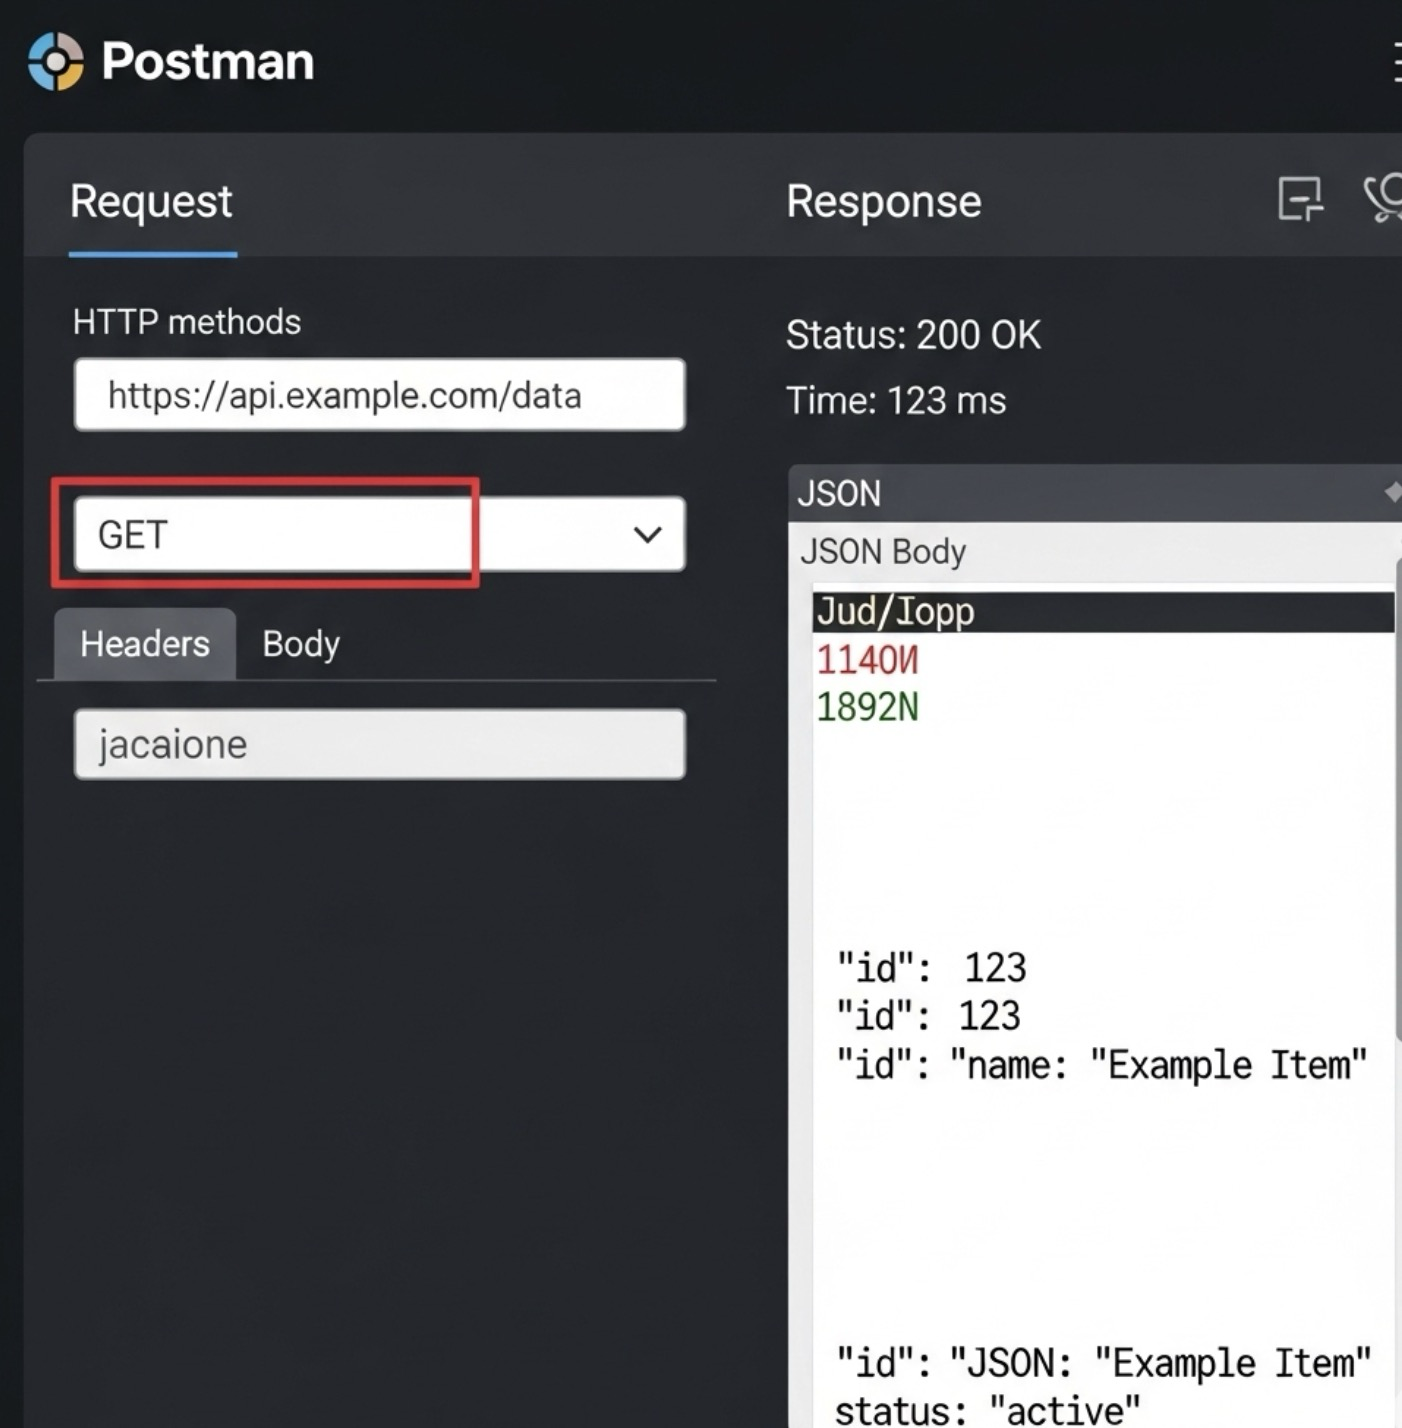The image size is (1402, 1428).
Task: Click the green 1892N value
Action: [x=867, y=708]
